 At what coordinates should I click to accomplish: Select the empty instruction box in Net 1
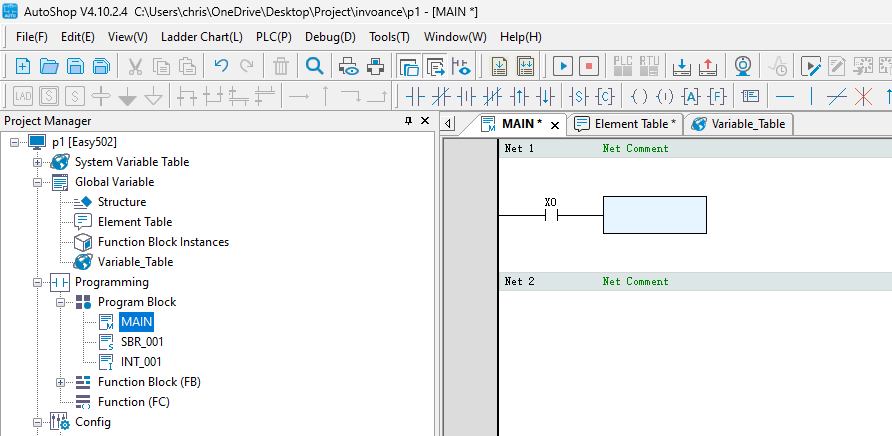tap(655, 215)
